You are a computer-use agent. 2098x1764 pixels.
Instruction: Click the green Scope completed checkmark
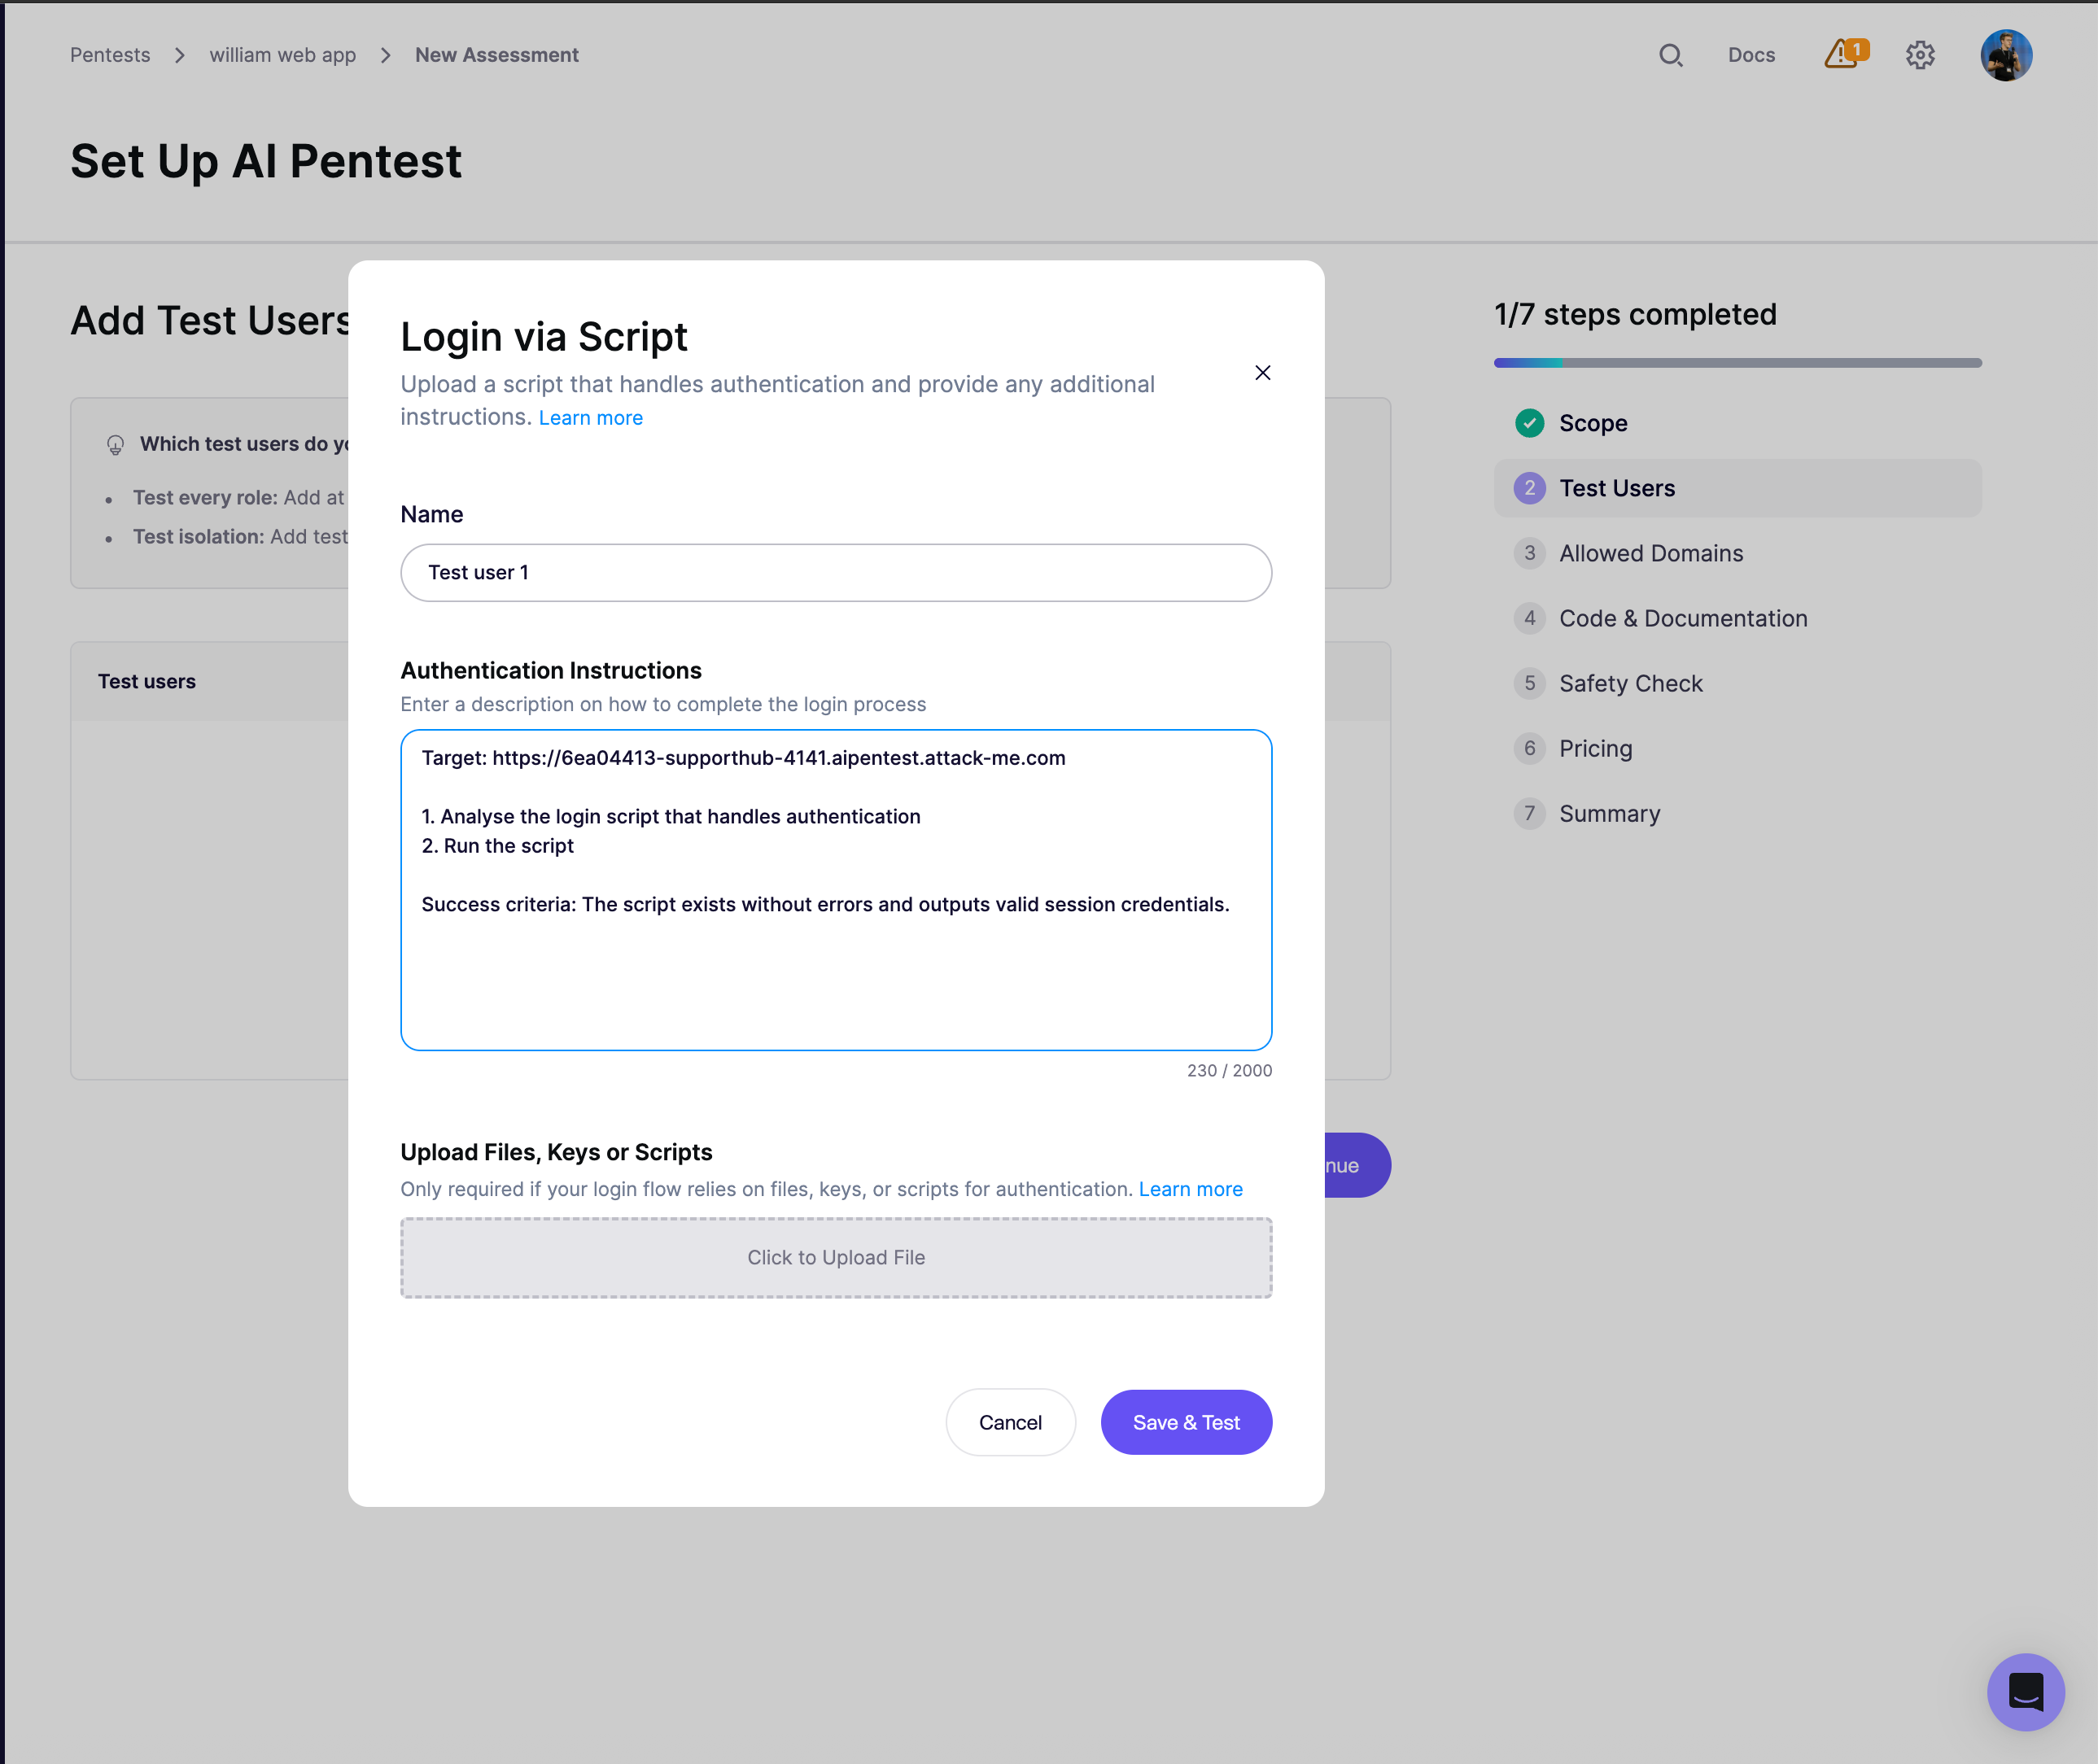point(1529,423)
